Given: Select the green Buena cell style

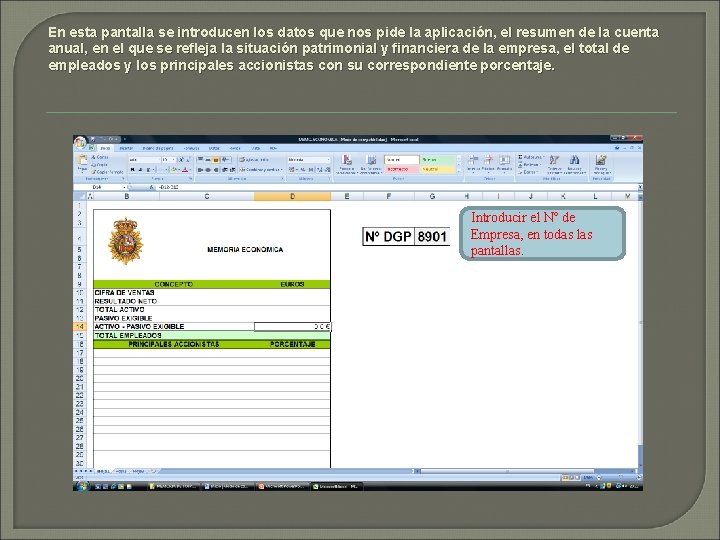Looking at the screenshot, I should pos(438,159).
